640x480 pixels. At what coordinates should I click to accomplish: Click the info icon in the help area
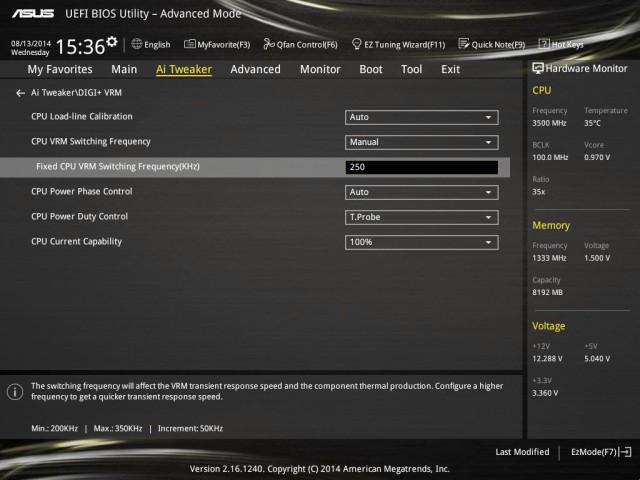tap(15, 392)
